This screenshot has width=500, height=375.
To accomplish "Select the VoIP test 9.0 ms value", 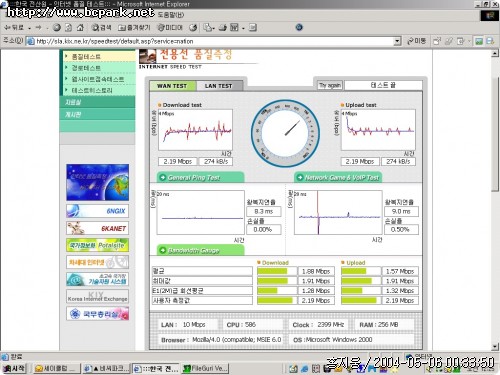I will pyautogui.click(x=401, y=211).
